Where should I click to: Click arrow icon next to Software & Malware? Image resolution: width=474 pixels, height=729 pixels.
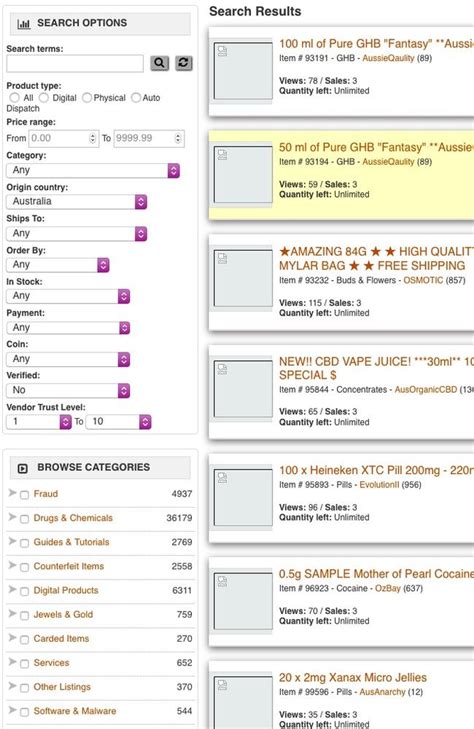click(x=13, y=710)
